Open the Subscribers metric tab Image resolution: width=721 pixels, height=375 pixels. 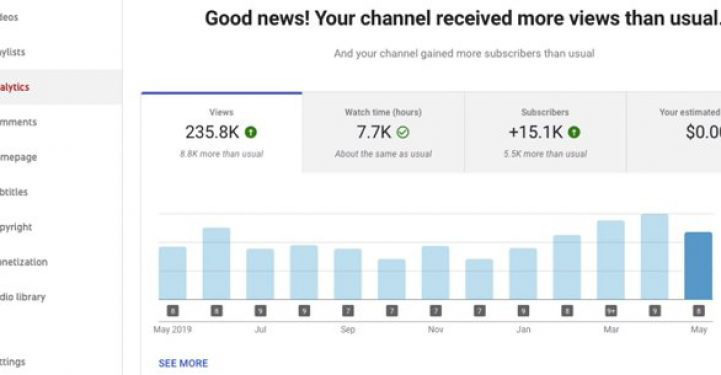tap(545, 132)
